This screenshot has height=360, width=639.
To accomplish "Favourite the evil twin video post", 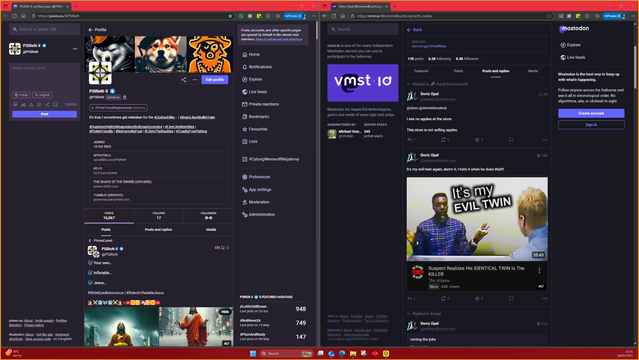I will 478,298.
